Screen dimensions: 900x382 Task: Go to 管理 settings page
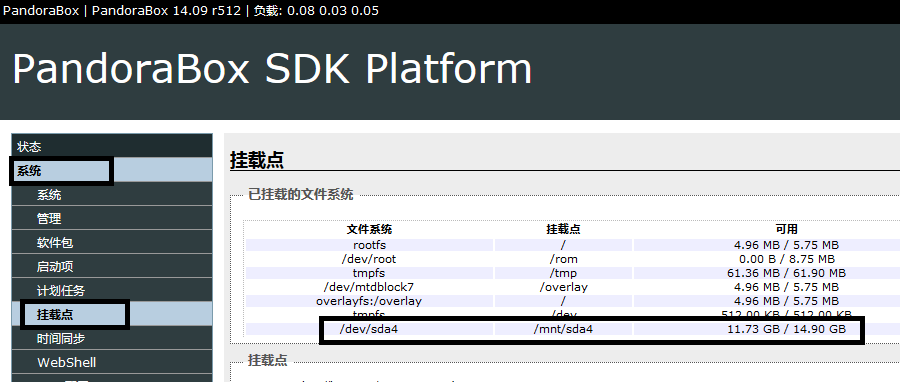[112, 219]
